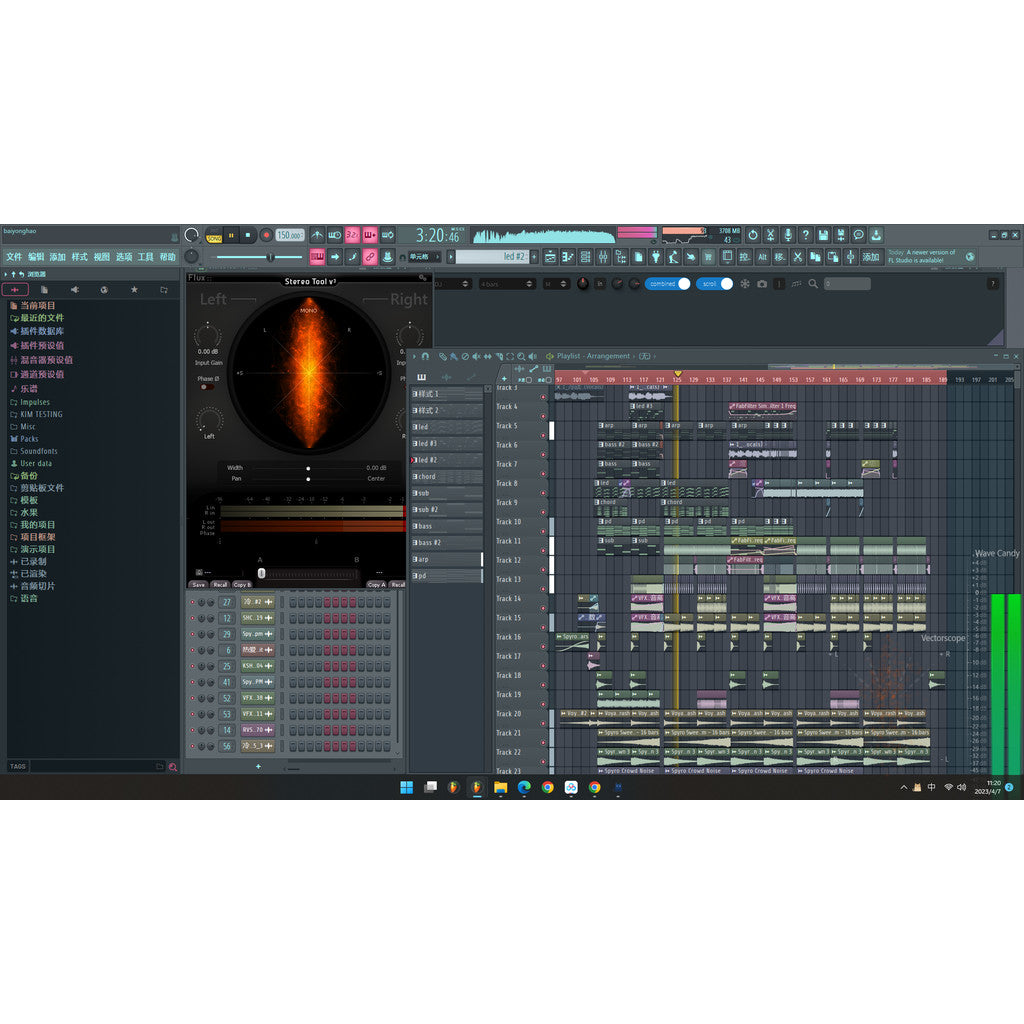Toggle Phase invert switch on Left channel
Image resolution: width=1024 pixels, height=1024 pixels.
pyautogui.click(x=206, y=387)
